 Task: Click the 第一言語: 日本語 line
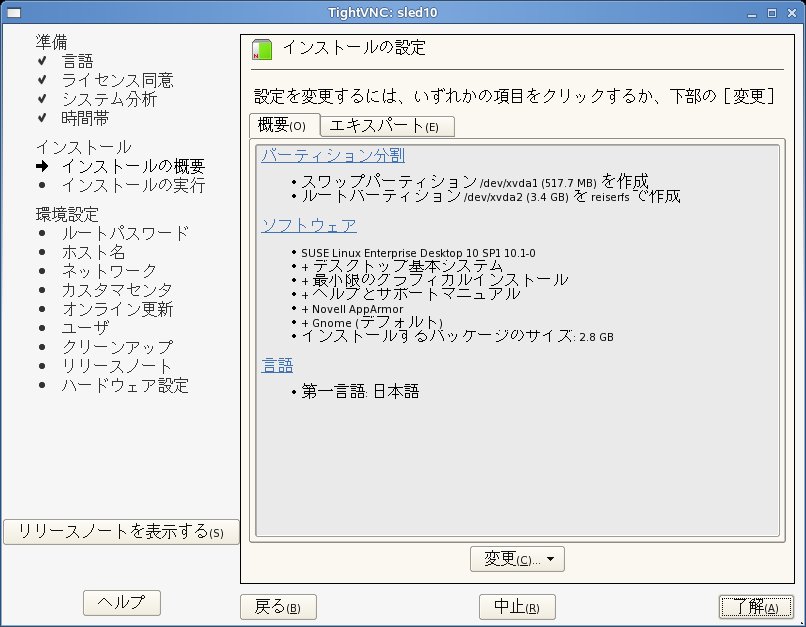pyautogui.click(x=360, y=392)
